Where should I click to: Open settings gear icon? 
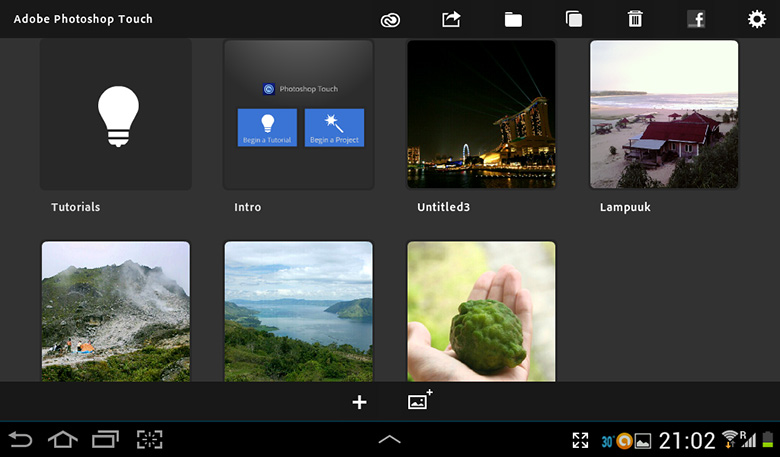(757, 19)
